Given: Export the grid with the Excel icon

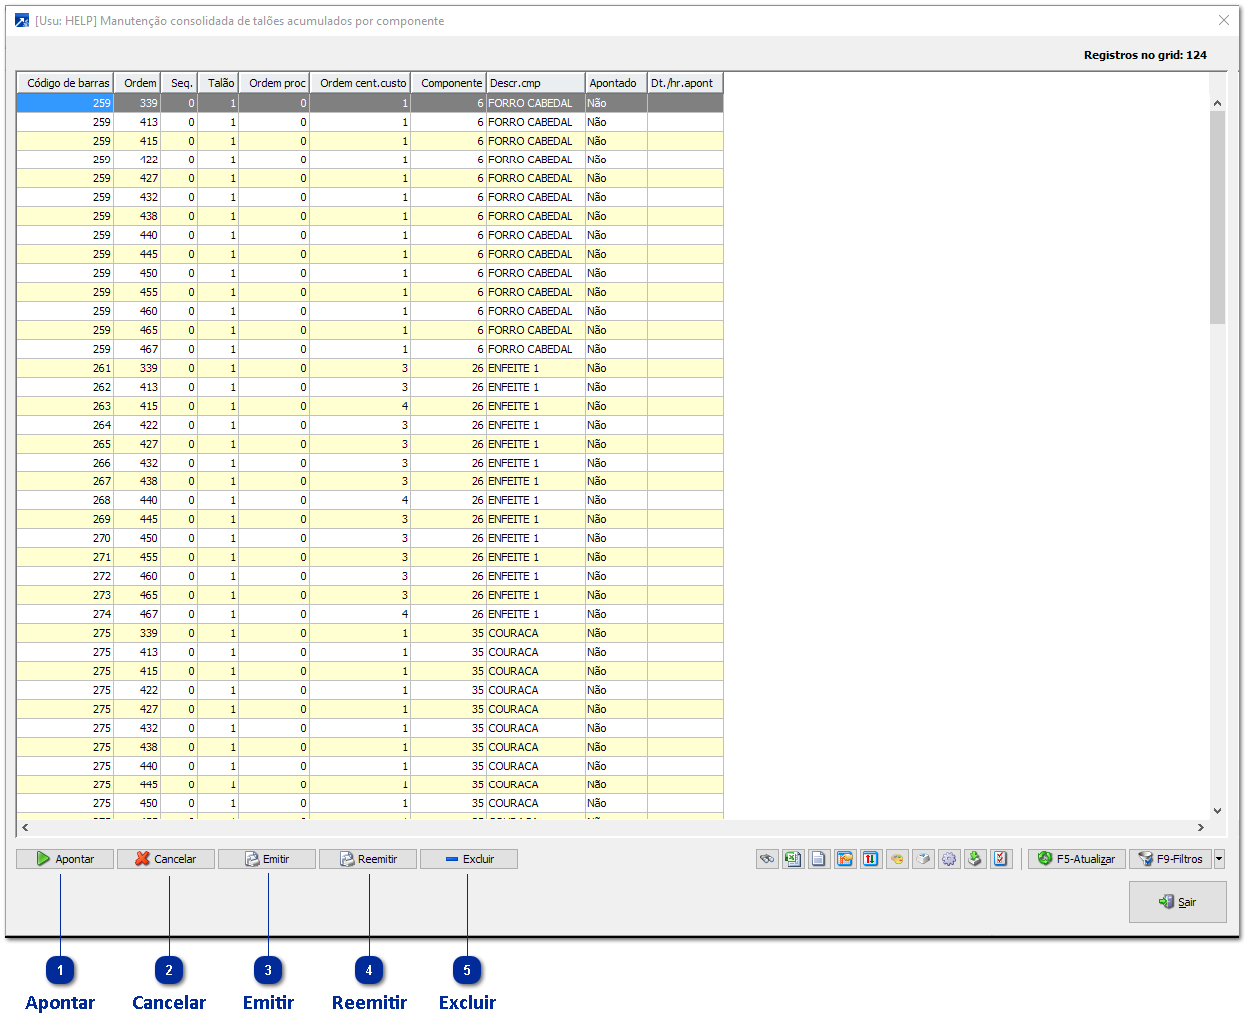Looking at the screenshot, I should [x=793, y=859].
